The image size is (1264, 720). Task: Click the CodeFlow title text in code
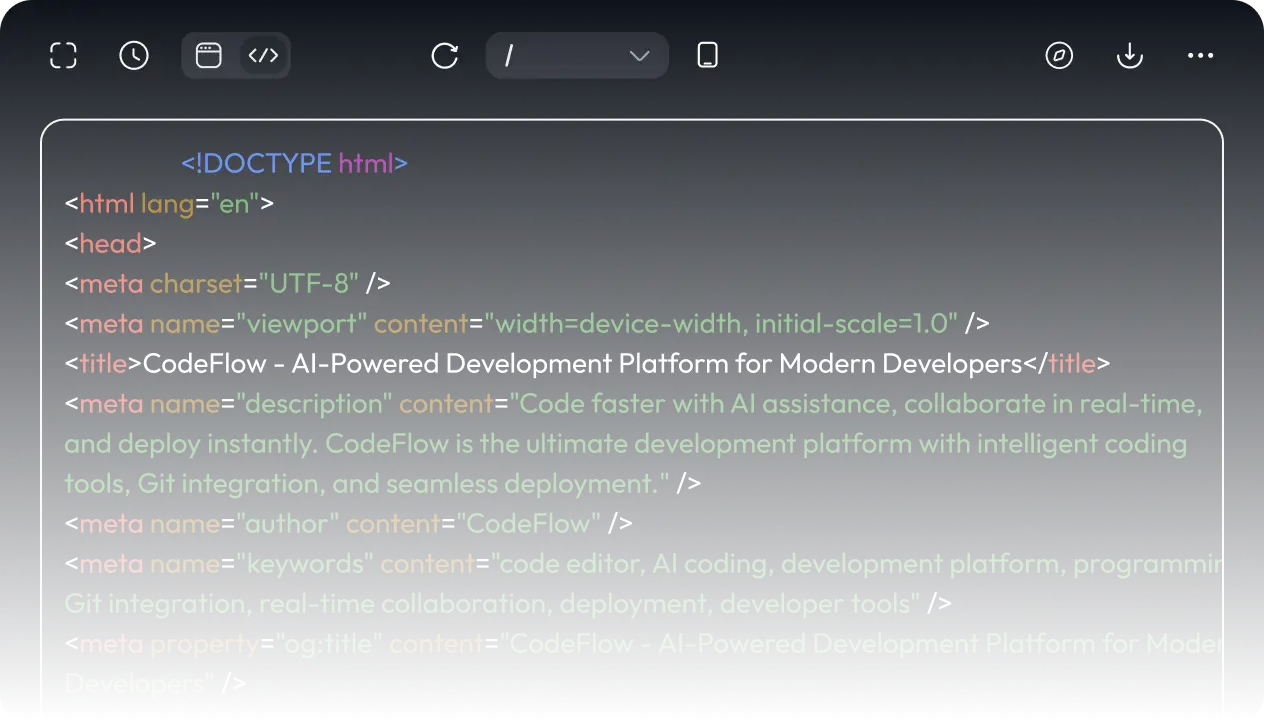[x=582, y=363]
